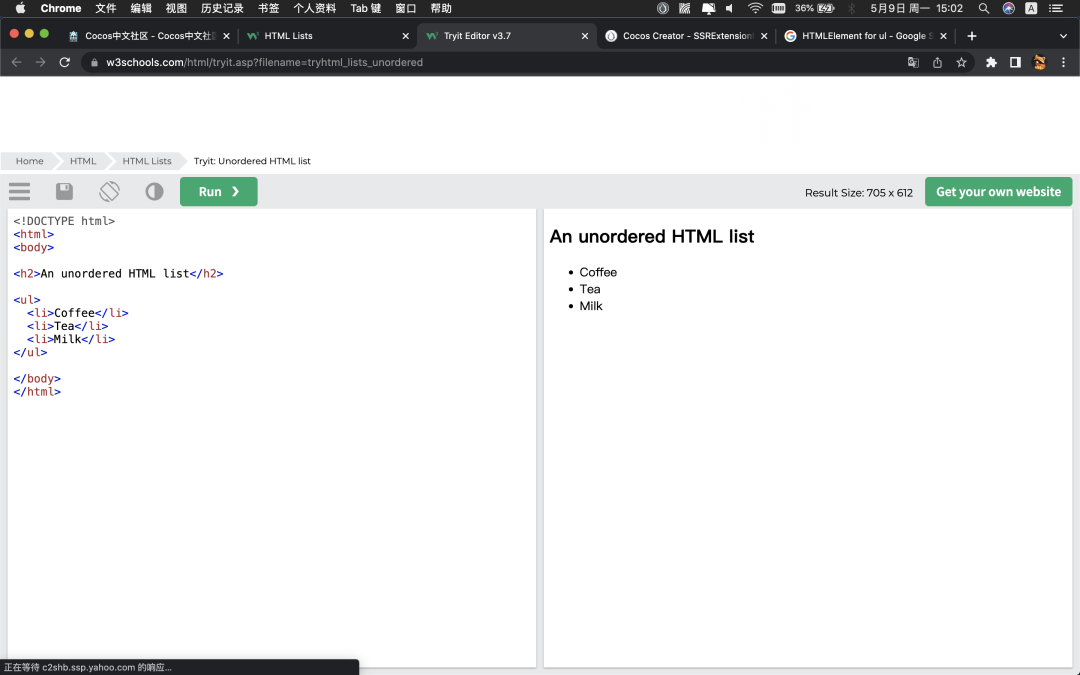Close the Cocos Creator tab
The width and height of the screenshot is (1080, 675).
click(764, 36)
